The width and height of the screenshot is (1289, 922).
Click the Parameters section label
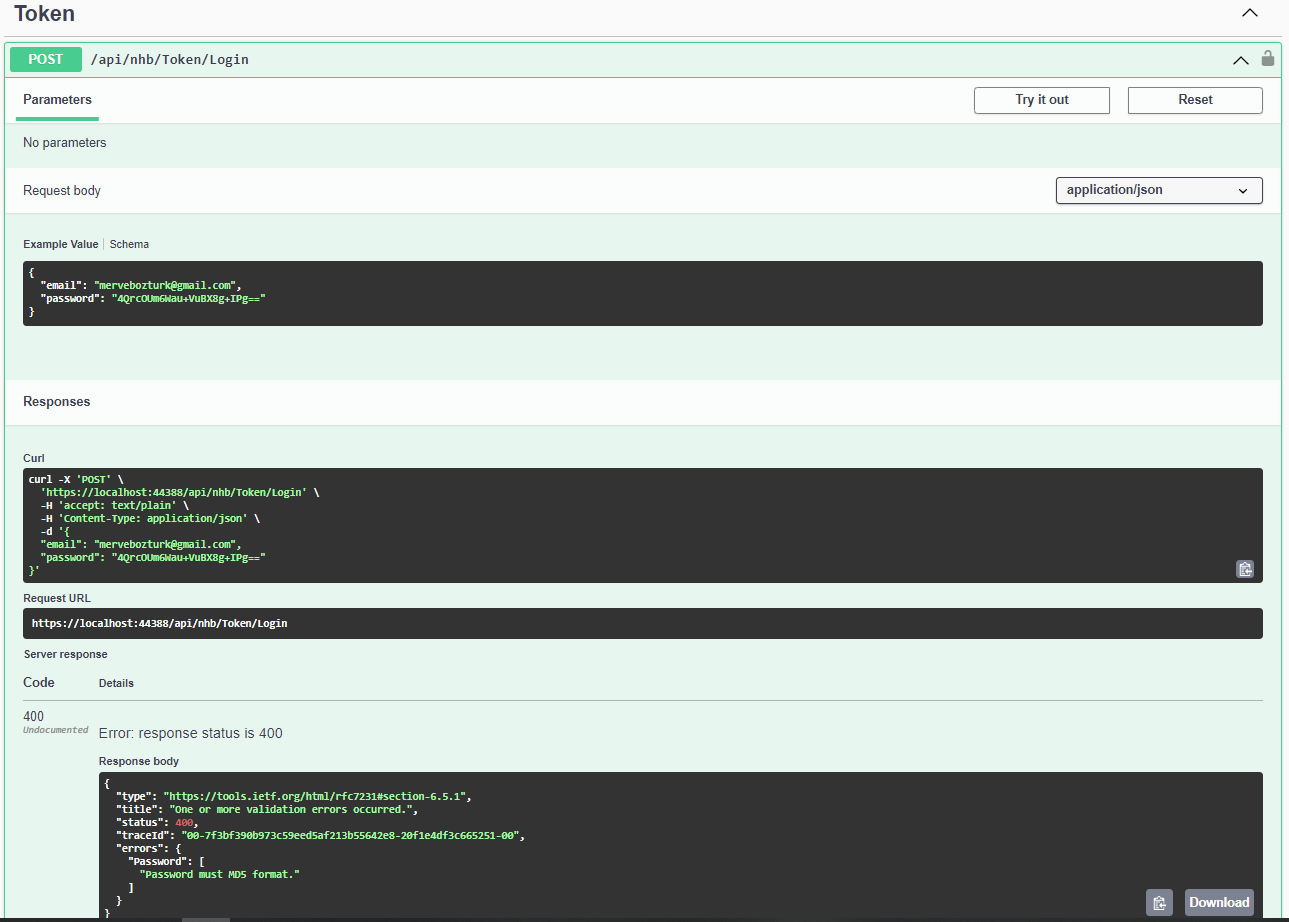click(57, 99)
